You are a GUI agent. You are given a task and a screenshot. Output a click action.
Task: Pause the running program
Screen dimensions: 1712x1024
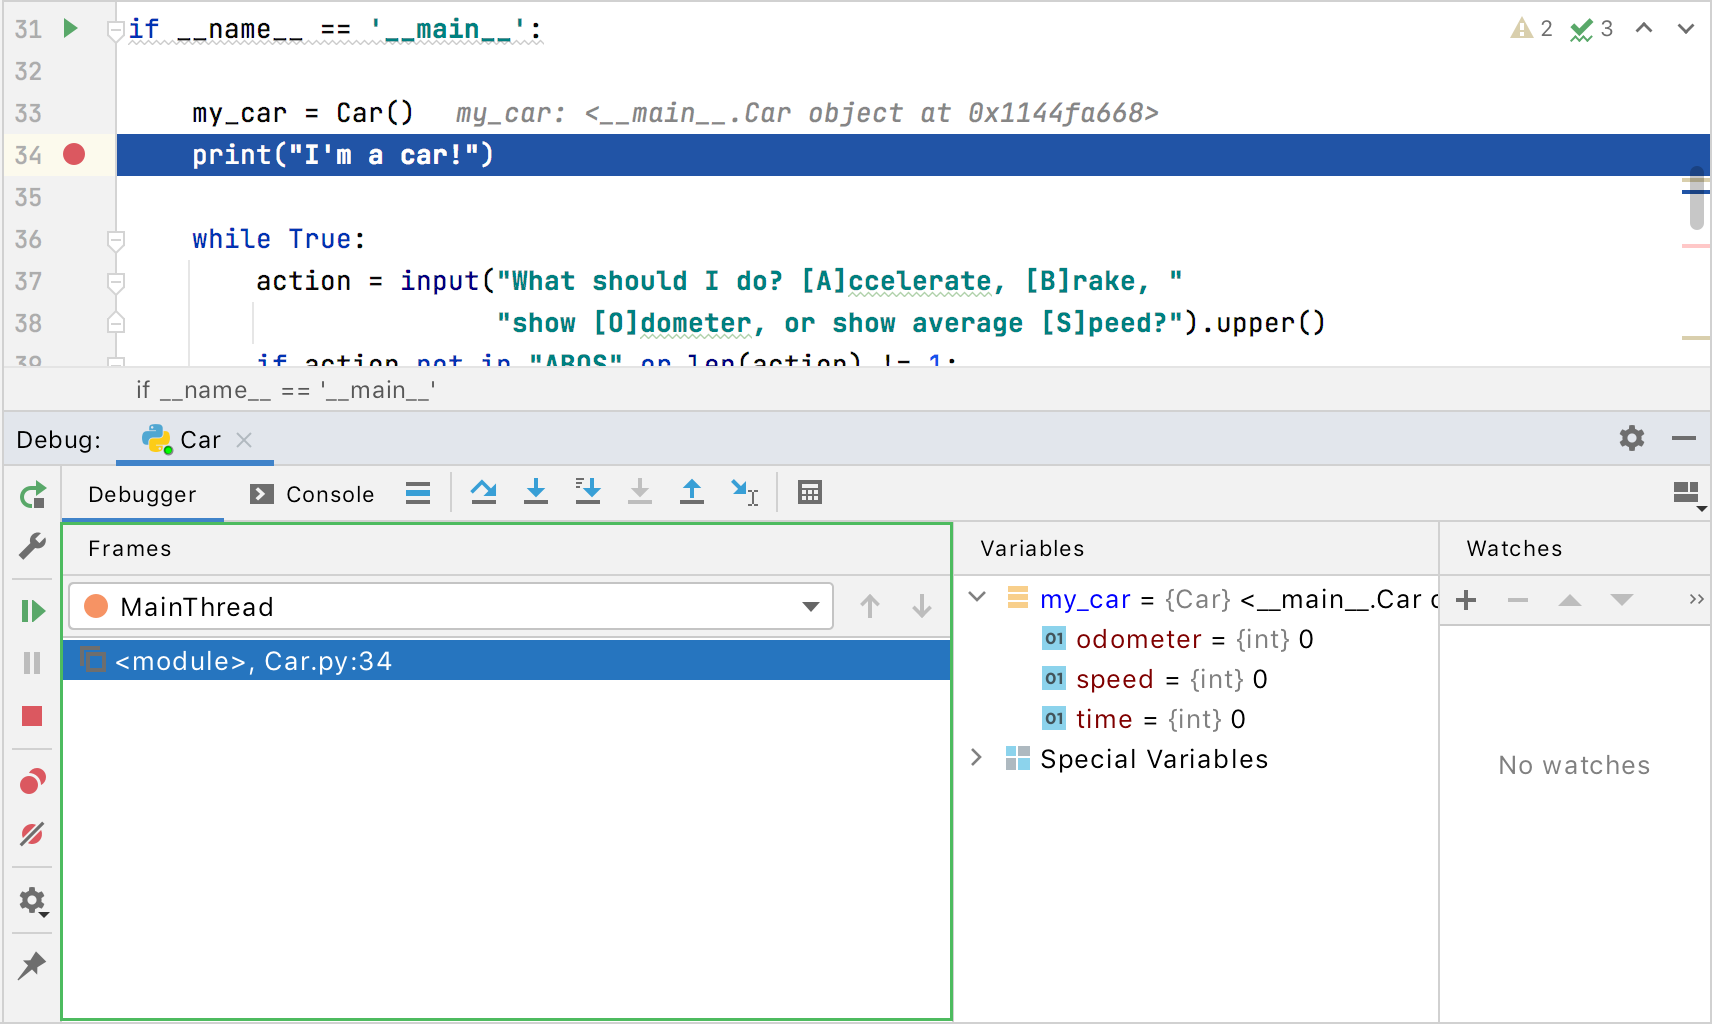click(33, 663)
